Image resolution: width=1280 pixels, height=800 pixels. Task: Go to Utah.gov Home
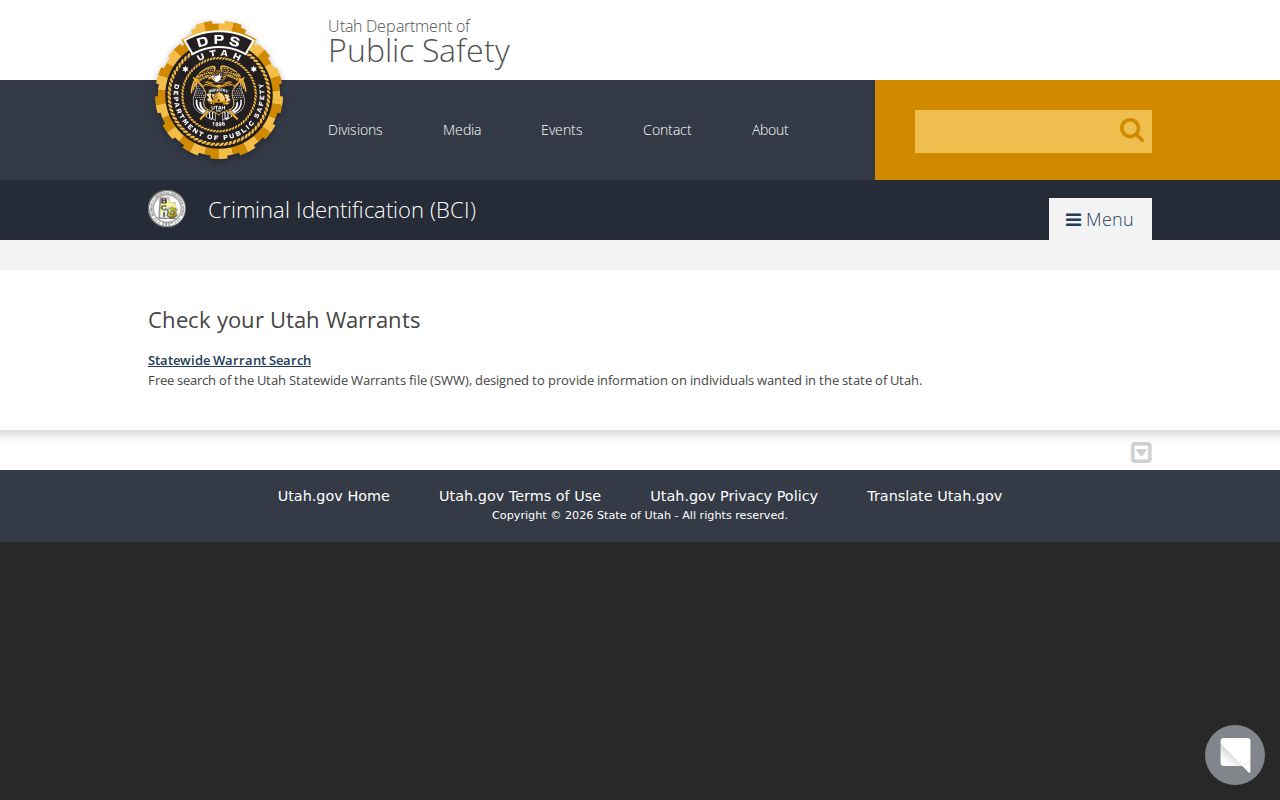tap(334, 496)
